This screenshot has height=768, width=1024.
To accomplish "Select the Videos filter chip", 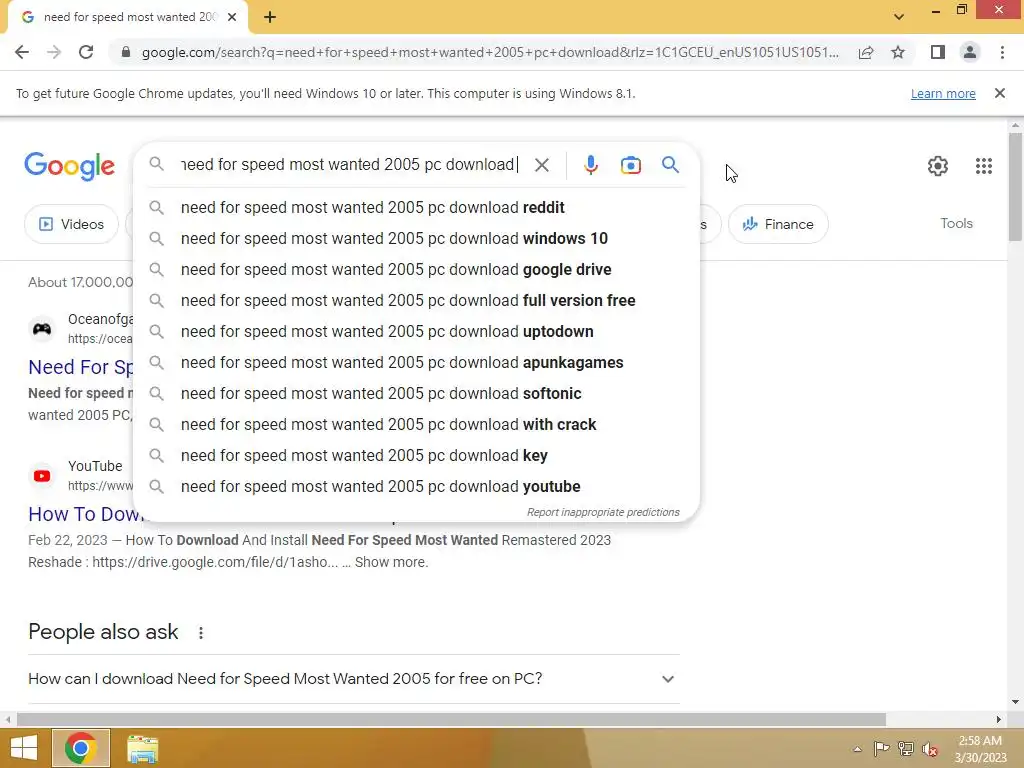I will 71,224.
